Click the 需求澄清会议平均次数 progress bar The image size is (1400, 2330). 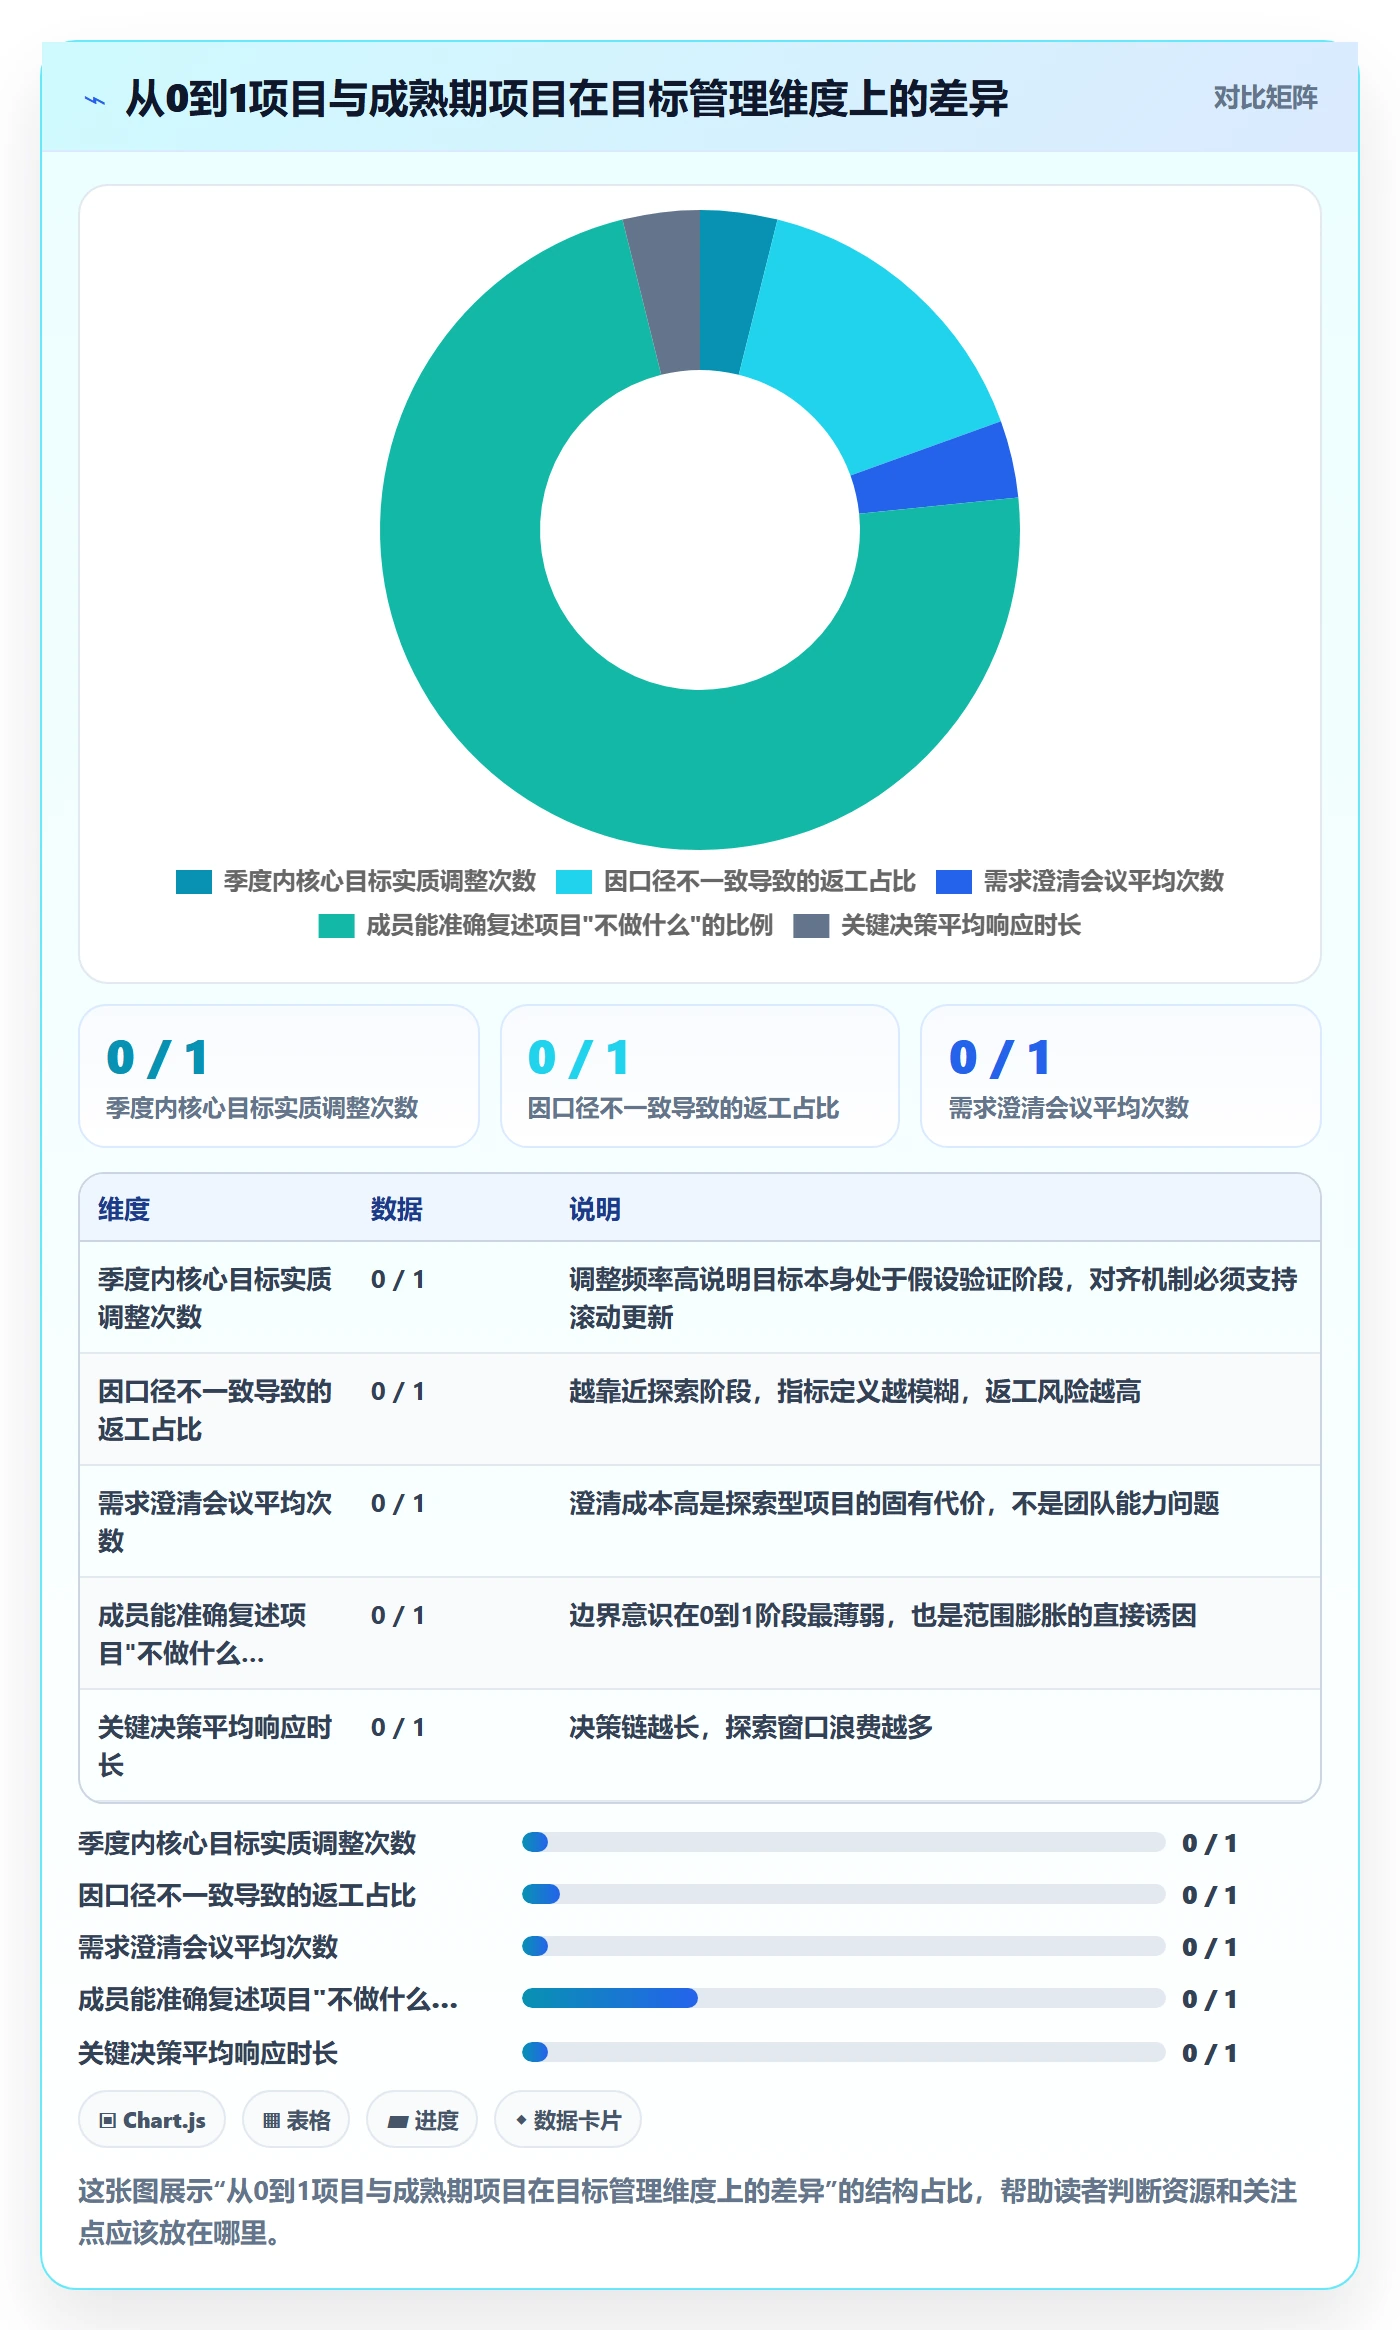843,1946
